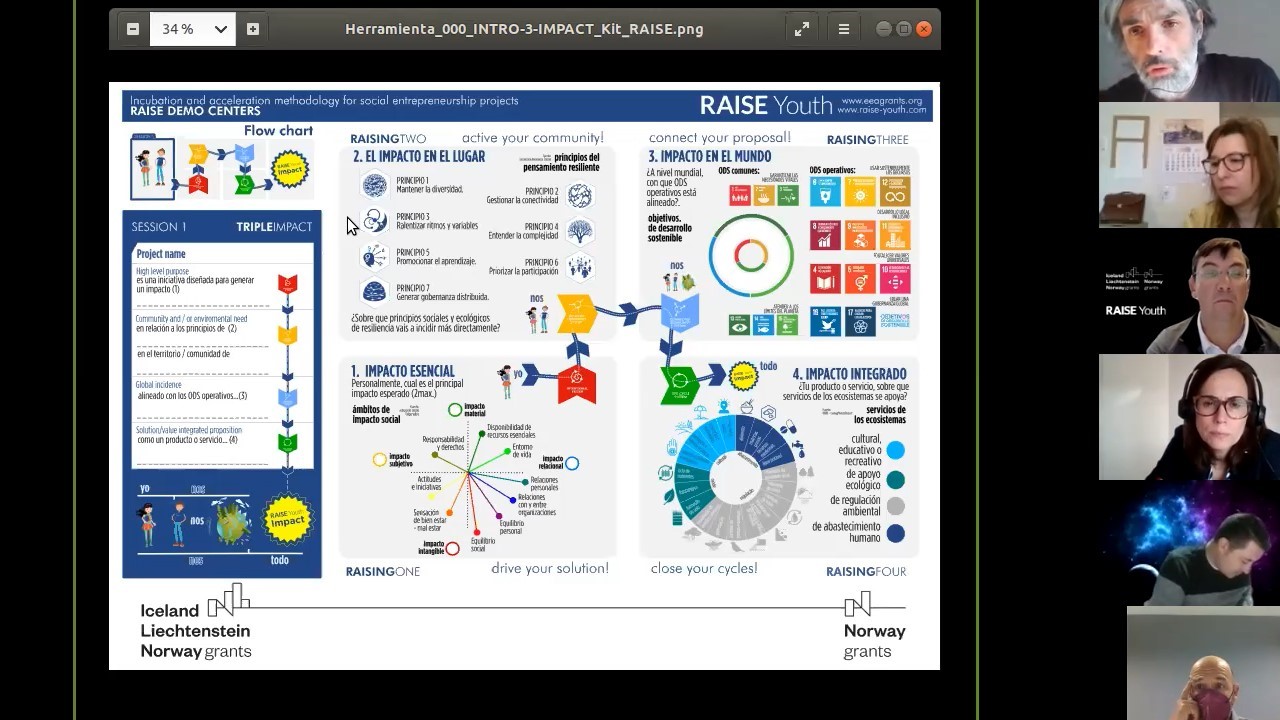Click 'connect your proposal!' text

(720, 138)
